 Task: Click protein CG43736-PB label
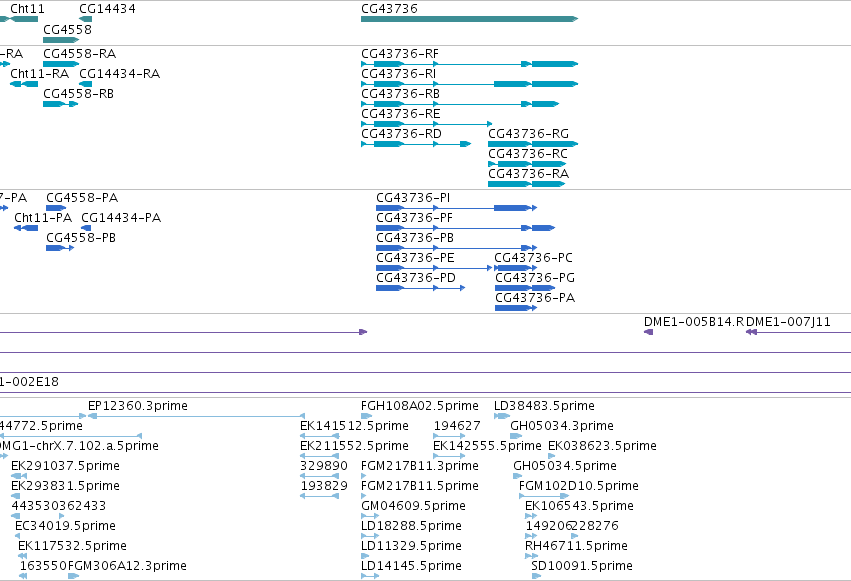(415, 238)
